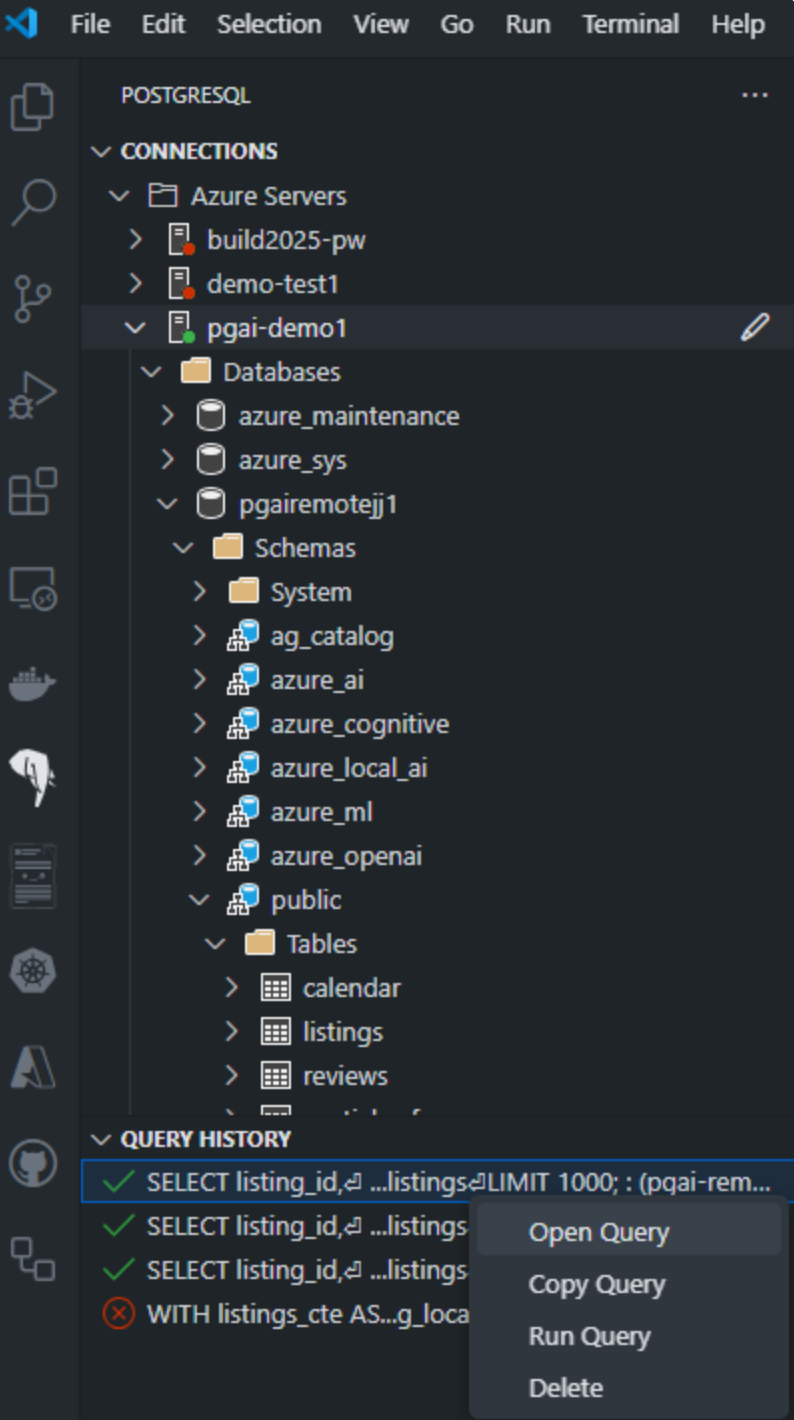Image resolution: width=794 pixels, height=1420 pixels.
Task: Choose Run Query from context menu
Action: pyautogui.click(x=629, y=1336)
